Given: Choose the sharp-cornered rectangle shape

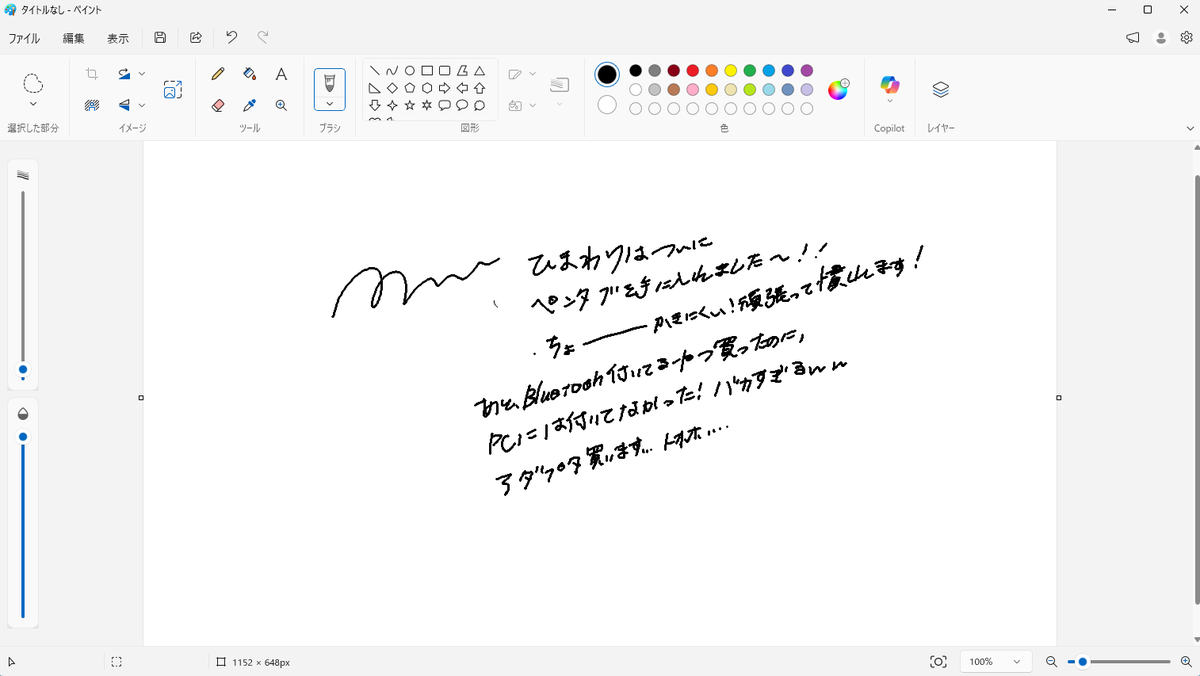Looking at the screenshot, I should pos(427,71).
